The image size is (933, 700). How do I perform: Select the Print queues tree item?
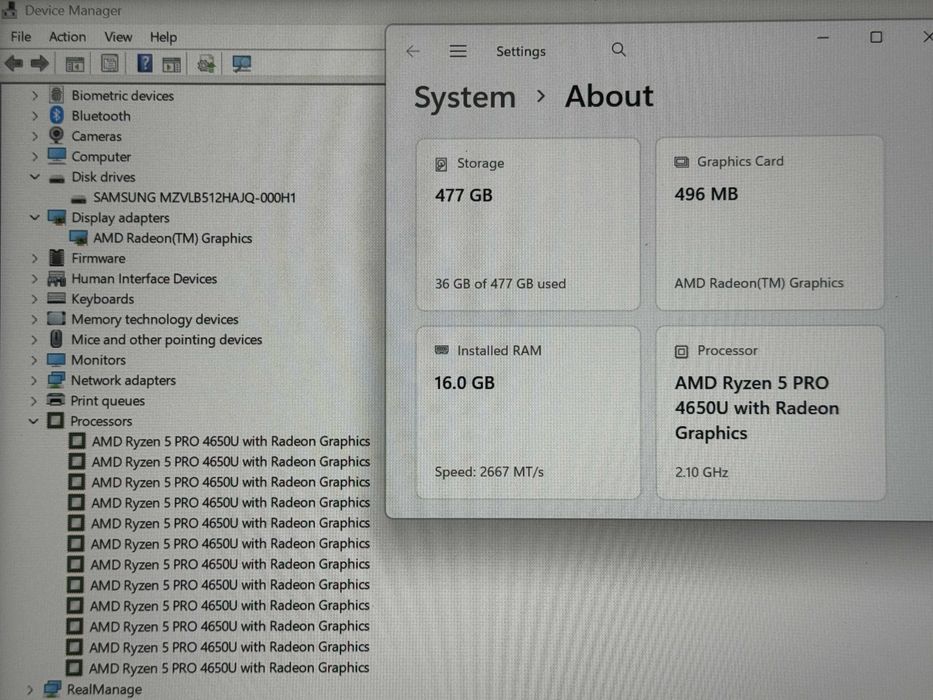108,401
